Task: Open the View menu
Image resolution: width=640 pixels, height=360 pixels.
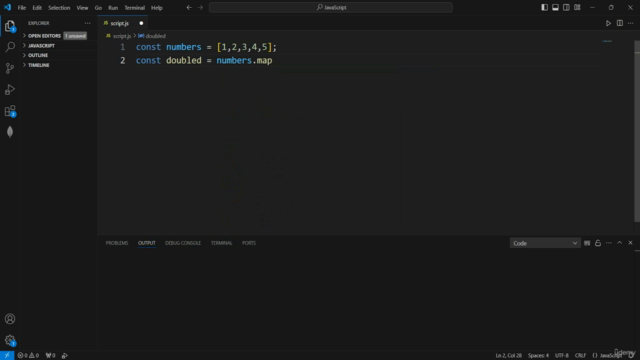Action: tap(82, 8)
